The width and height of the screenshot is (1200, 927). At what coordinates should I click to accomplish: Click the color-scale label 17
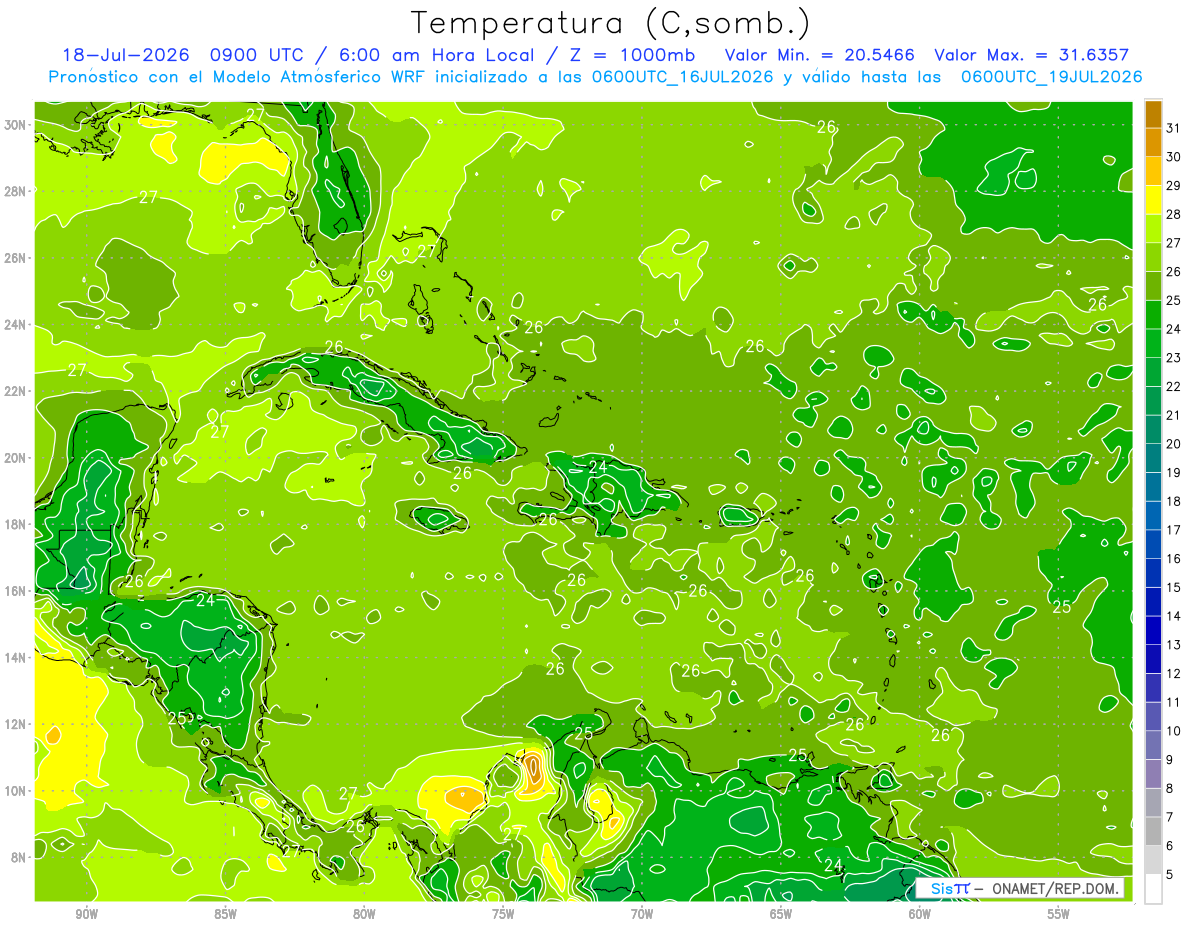point(1173,530)
